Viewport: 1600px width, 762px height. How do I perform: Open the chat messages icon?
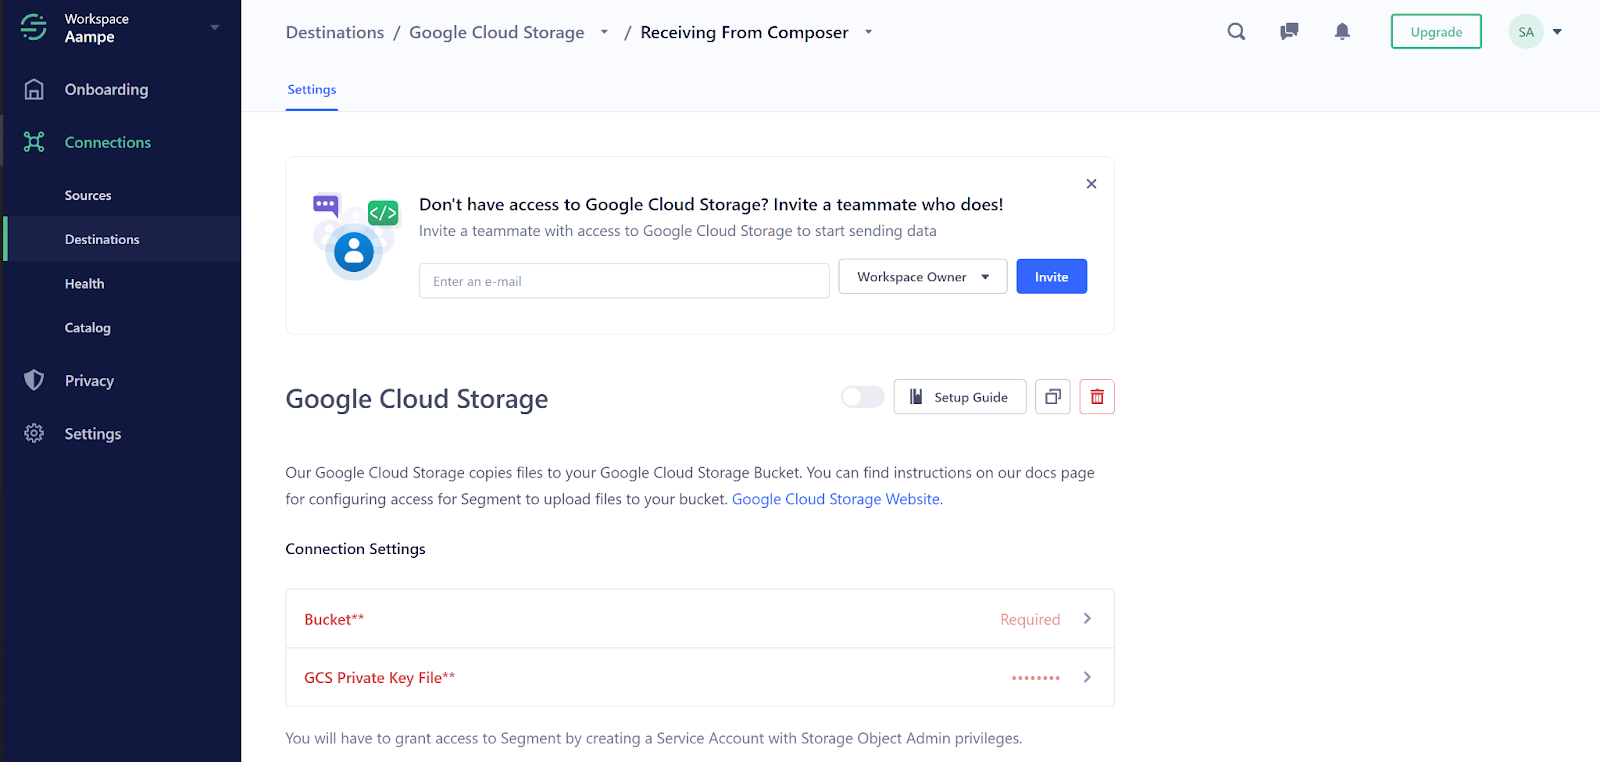click(1289, 31)
